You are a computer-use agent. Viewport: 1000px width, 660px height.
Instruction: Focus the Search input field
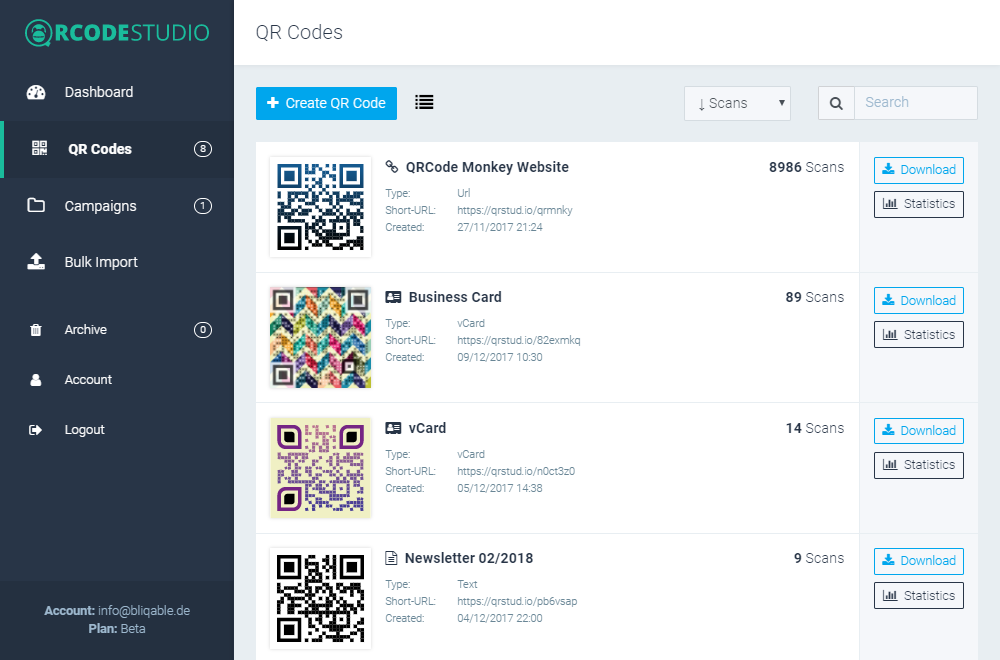(x=915, y=103)
